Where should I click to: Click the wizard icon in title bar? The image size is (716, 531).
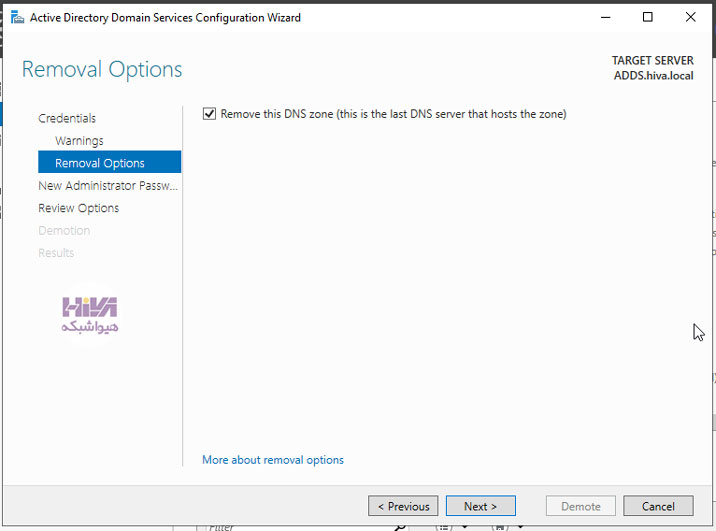coord(17,17)
